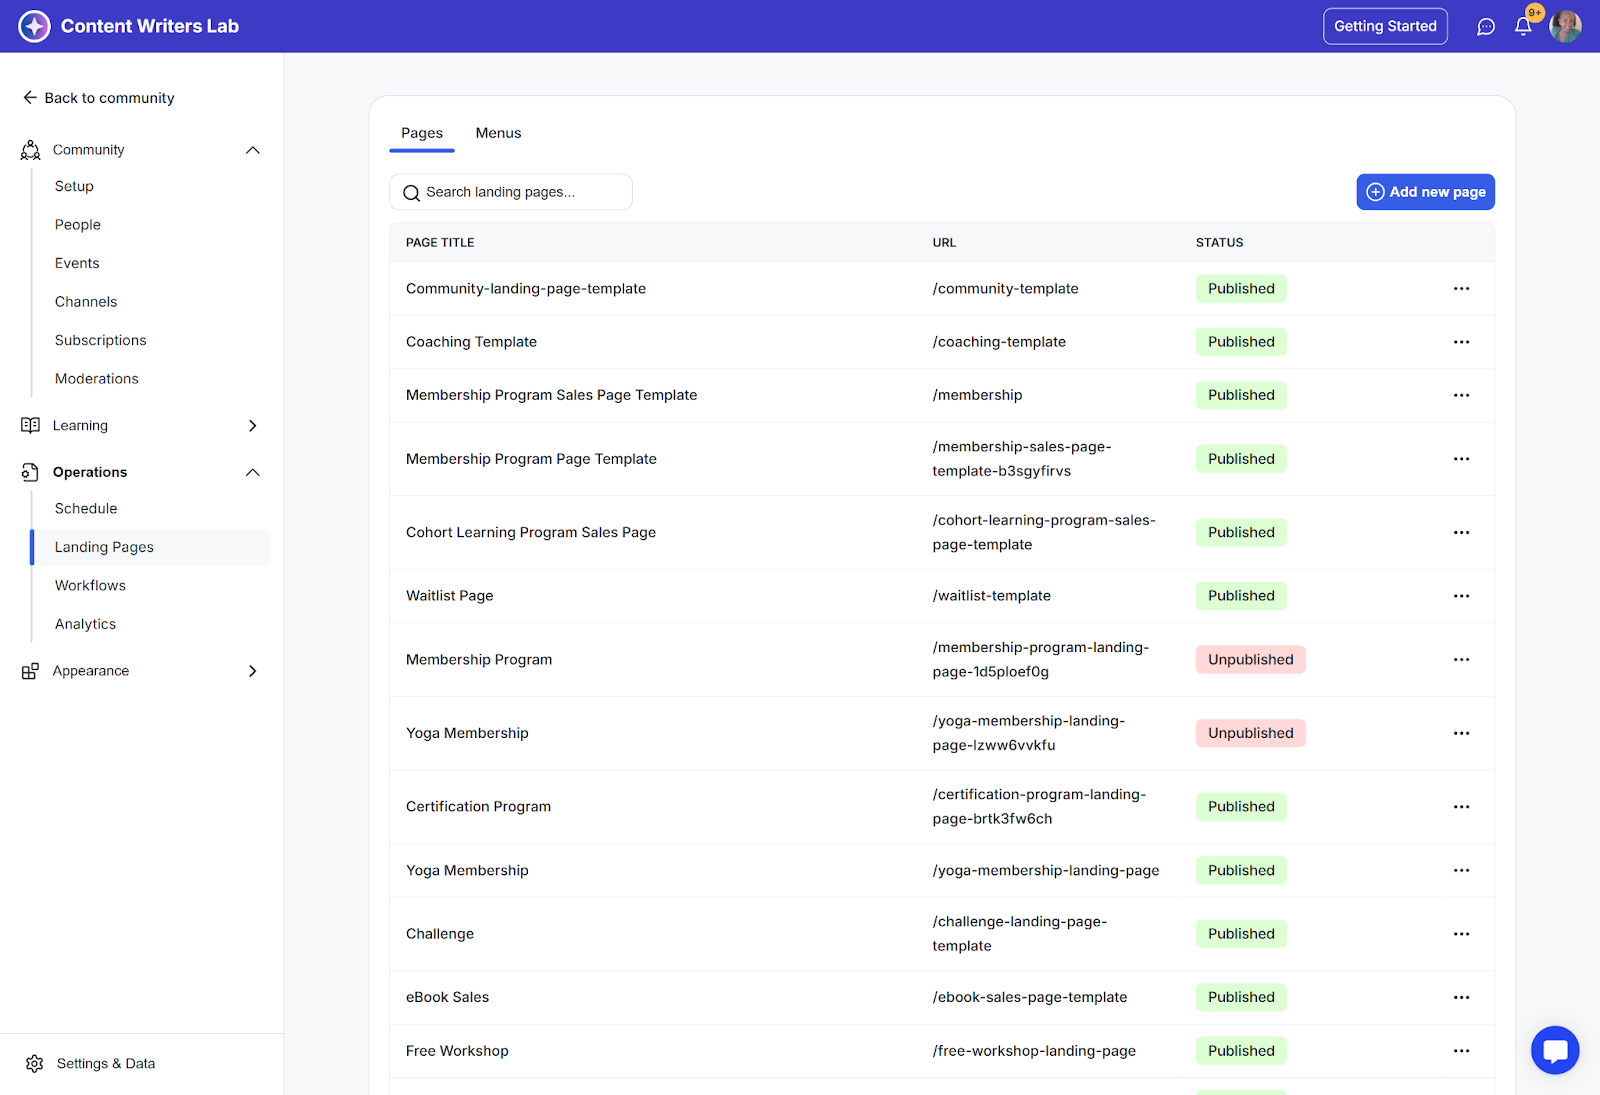Image resolution: width=1600 pixels, height=1095 pixels.
Task: Expand the Appearance sidebar section
Action: (x=253, y=671)
